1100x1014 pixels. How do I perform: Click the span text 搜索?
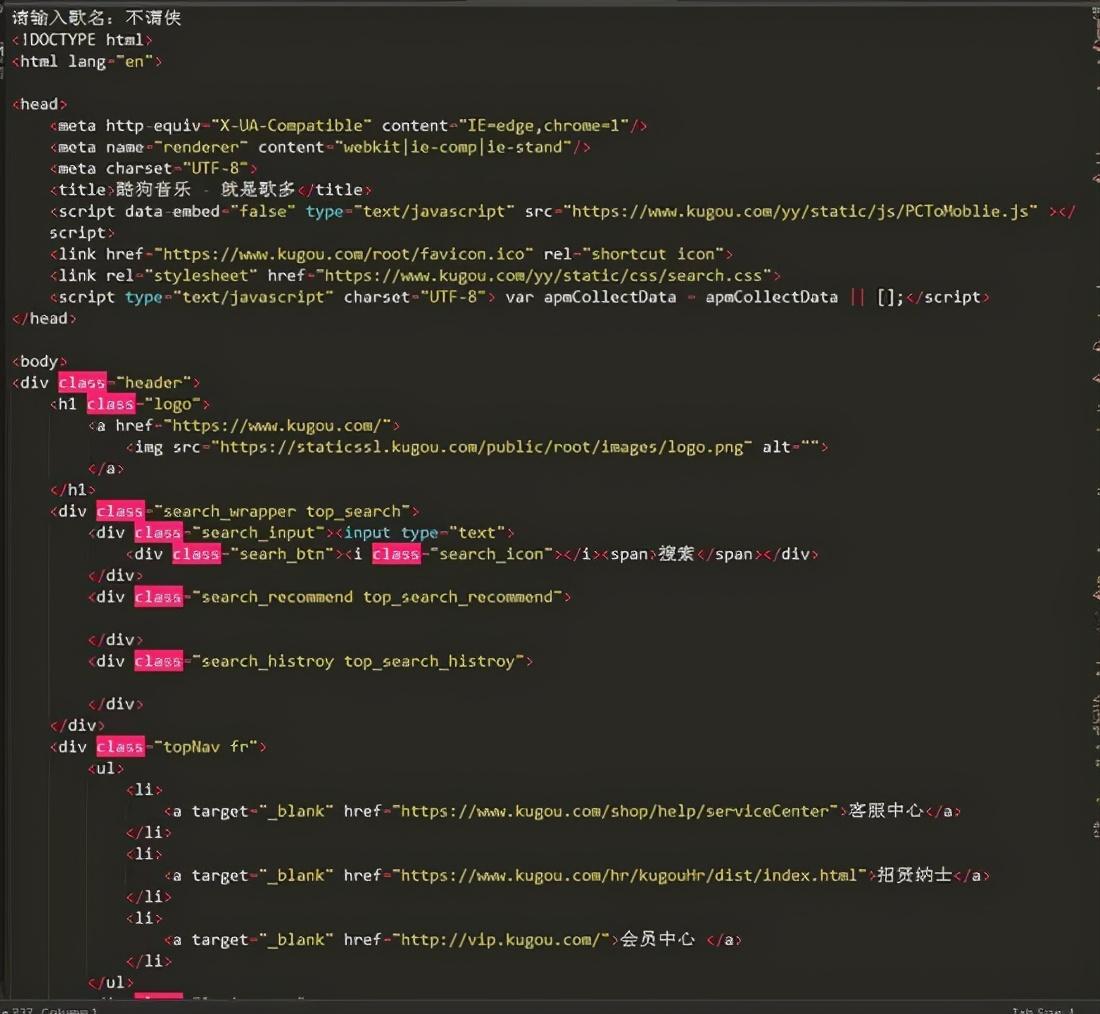coord(676,554)
